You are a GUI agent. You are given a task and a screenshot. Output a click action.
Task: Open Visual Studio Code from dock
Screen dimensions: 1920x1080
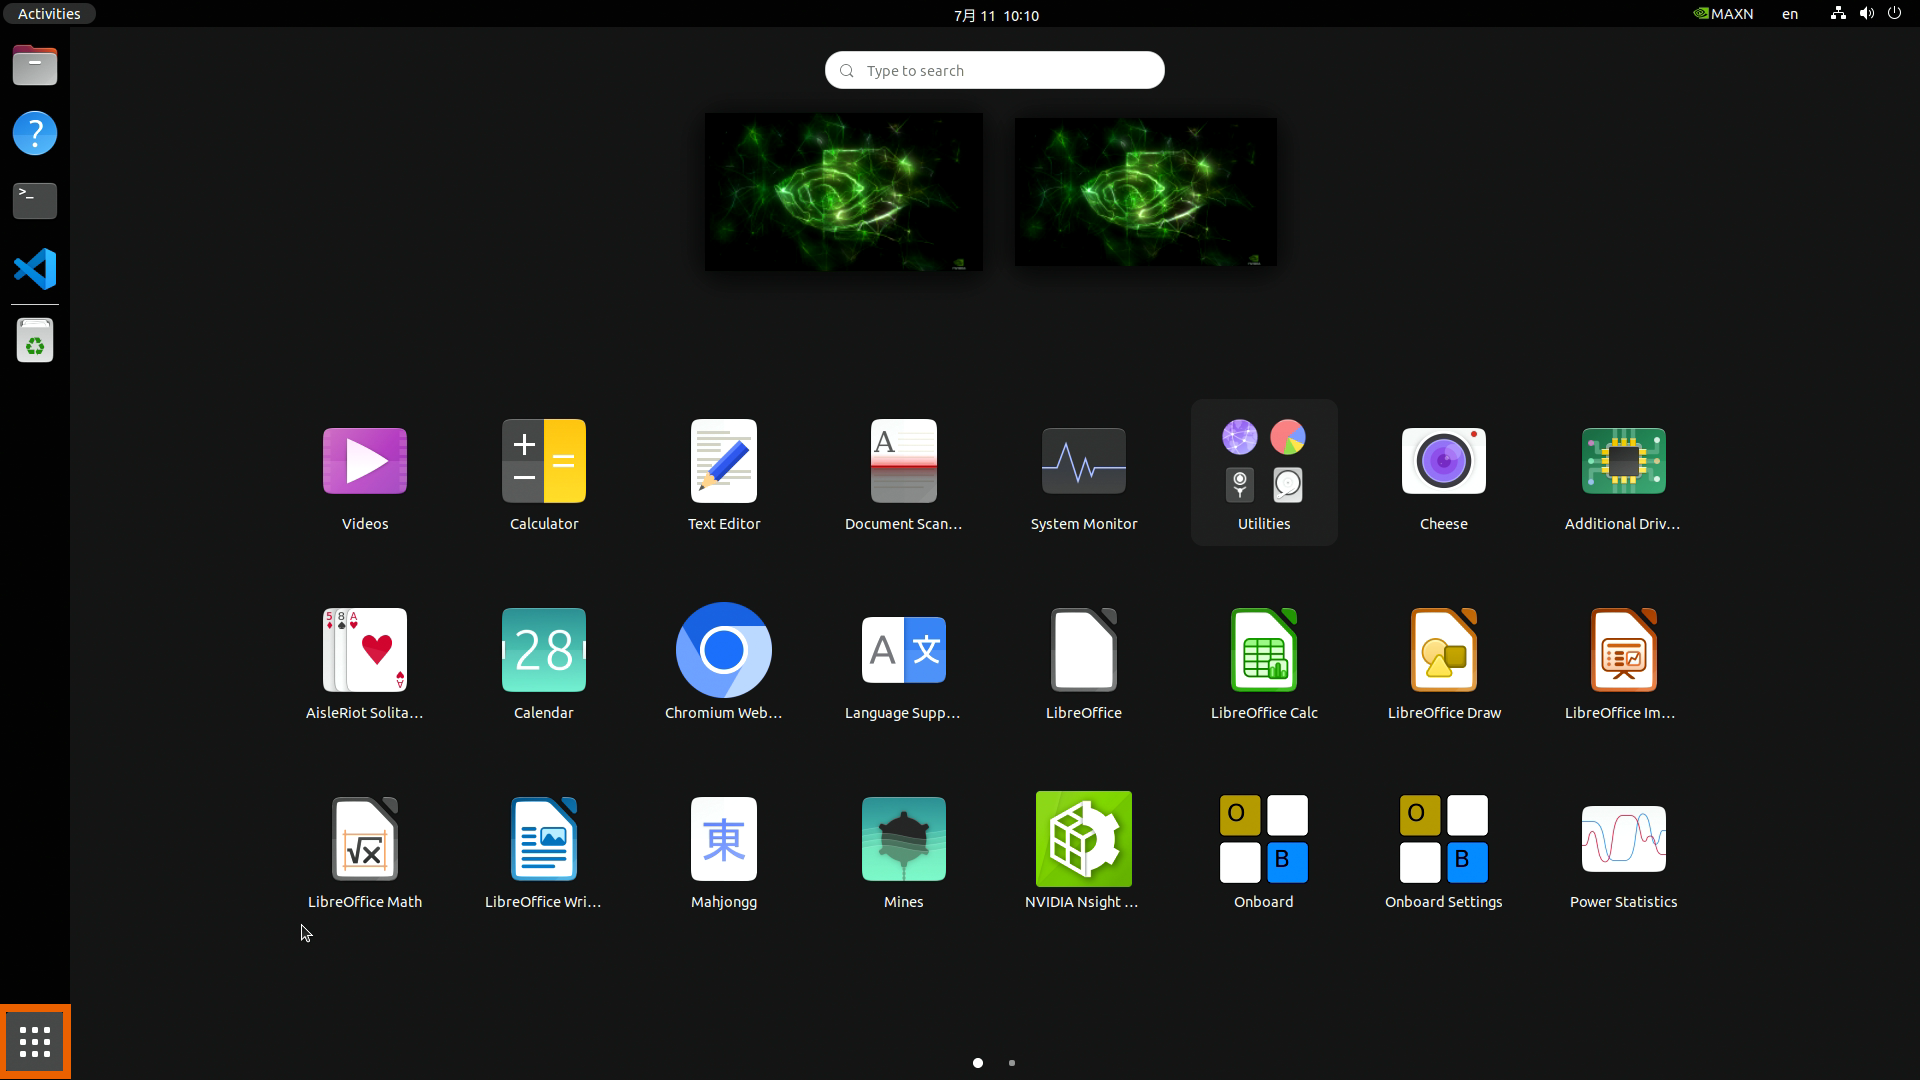coord(35,269)
